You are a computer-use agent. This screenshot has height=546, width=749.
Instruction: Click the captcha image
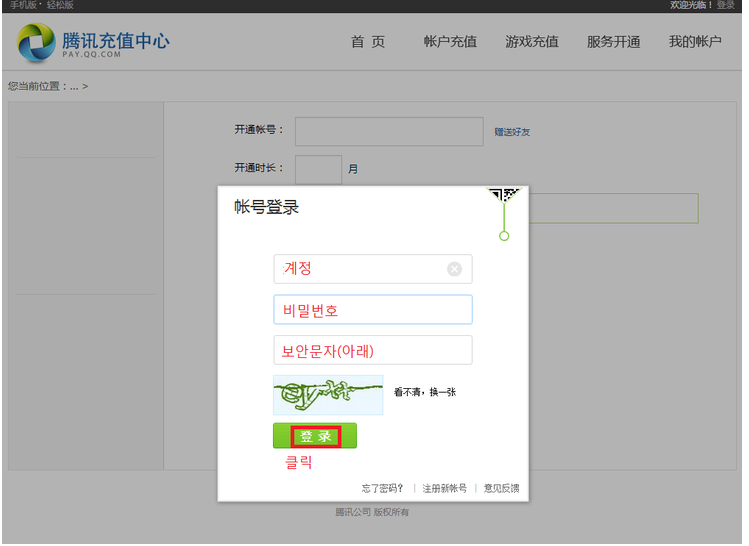(328, 395)
